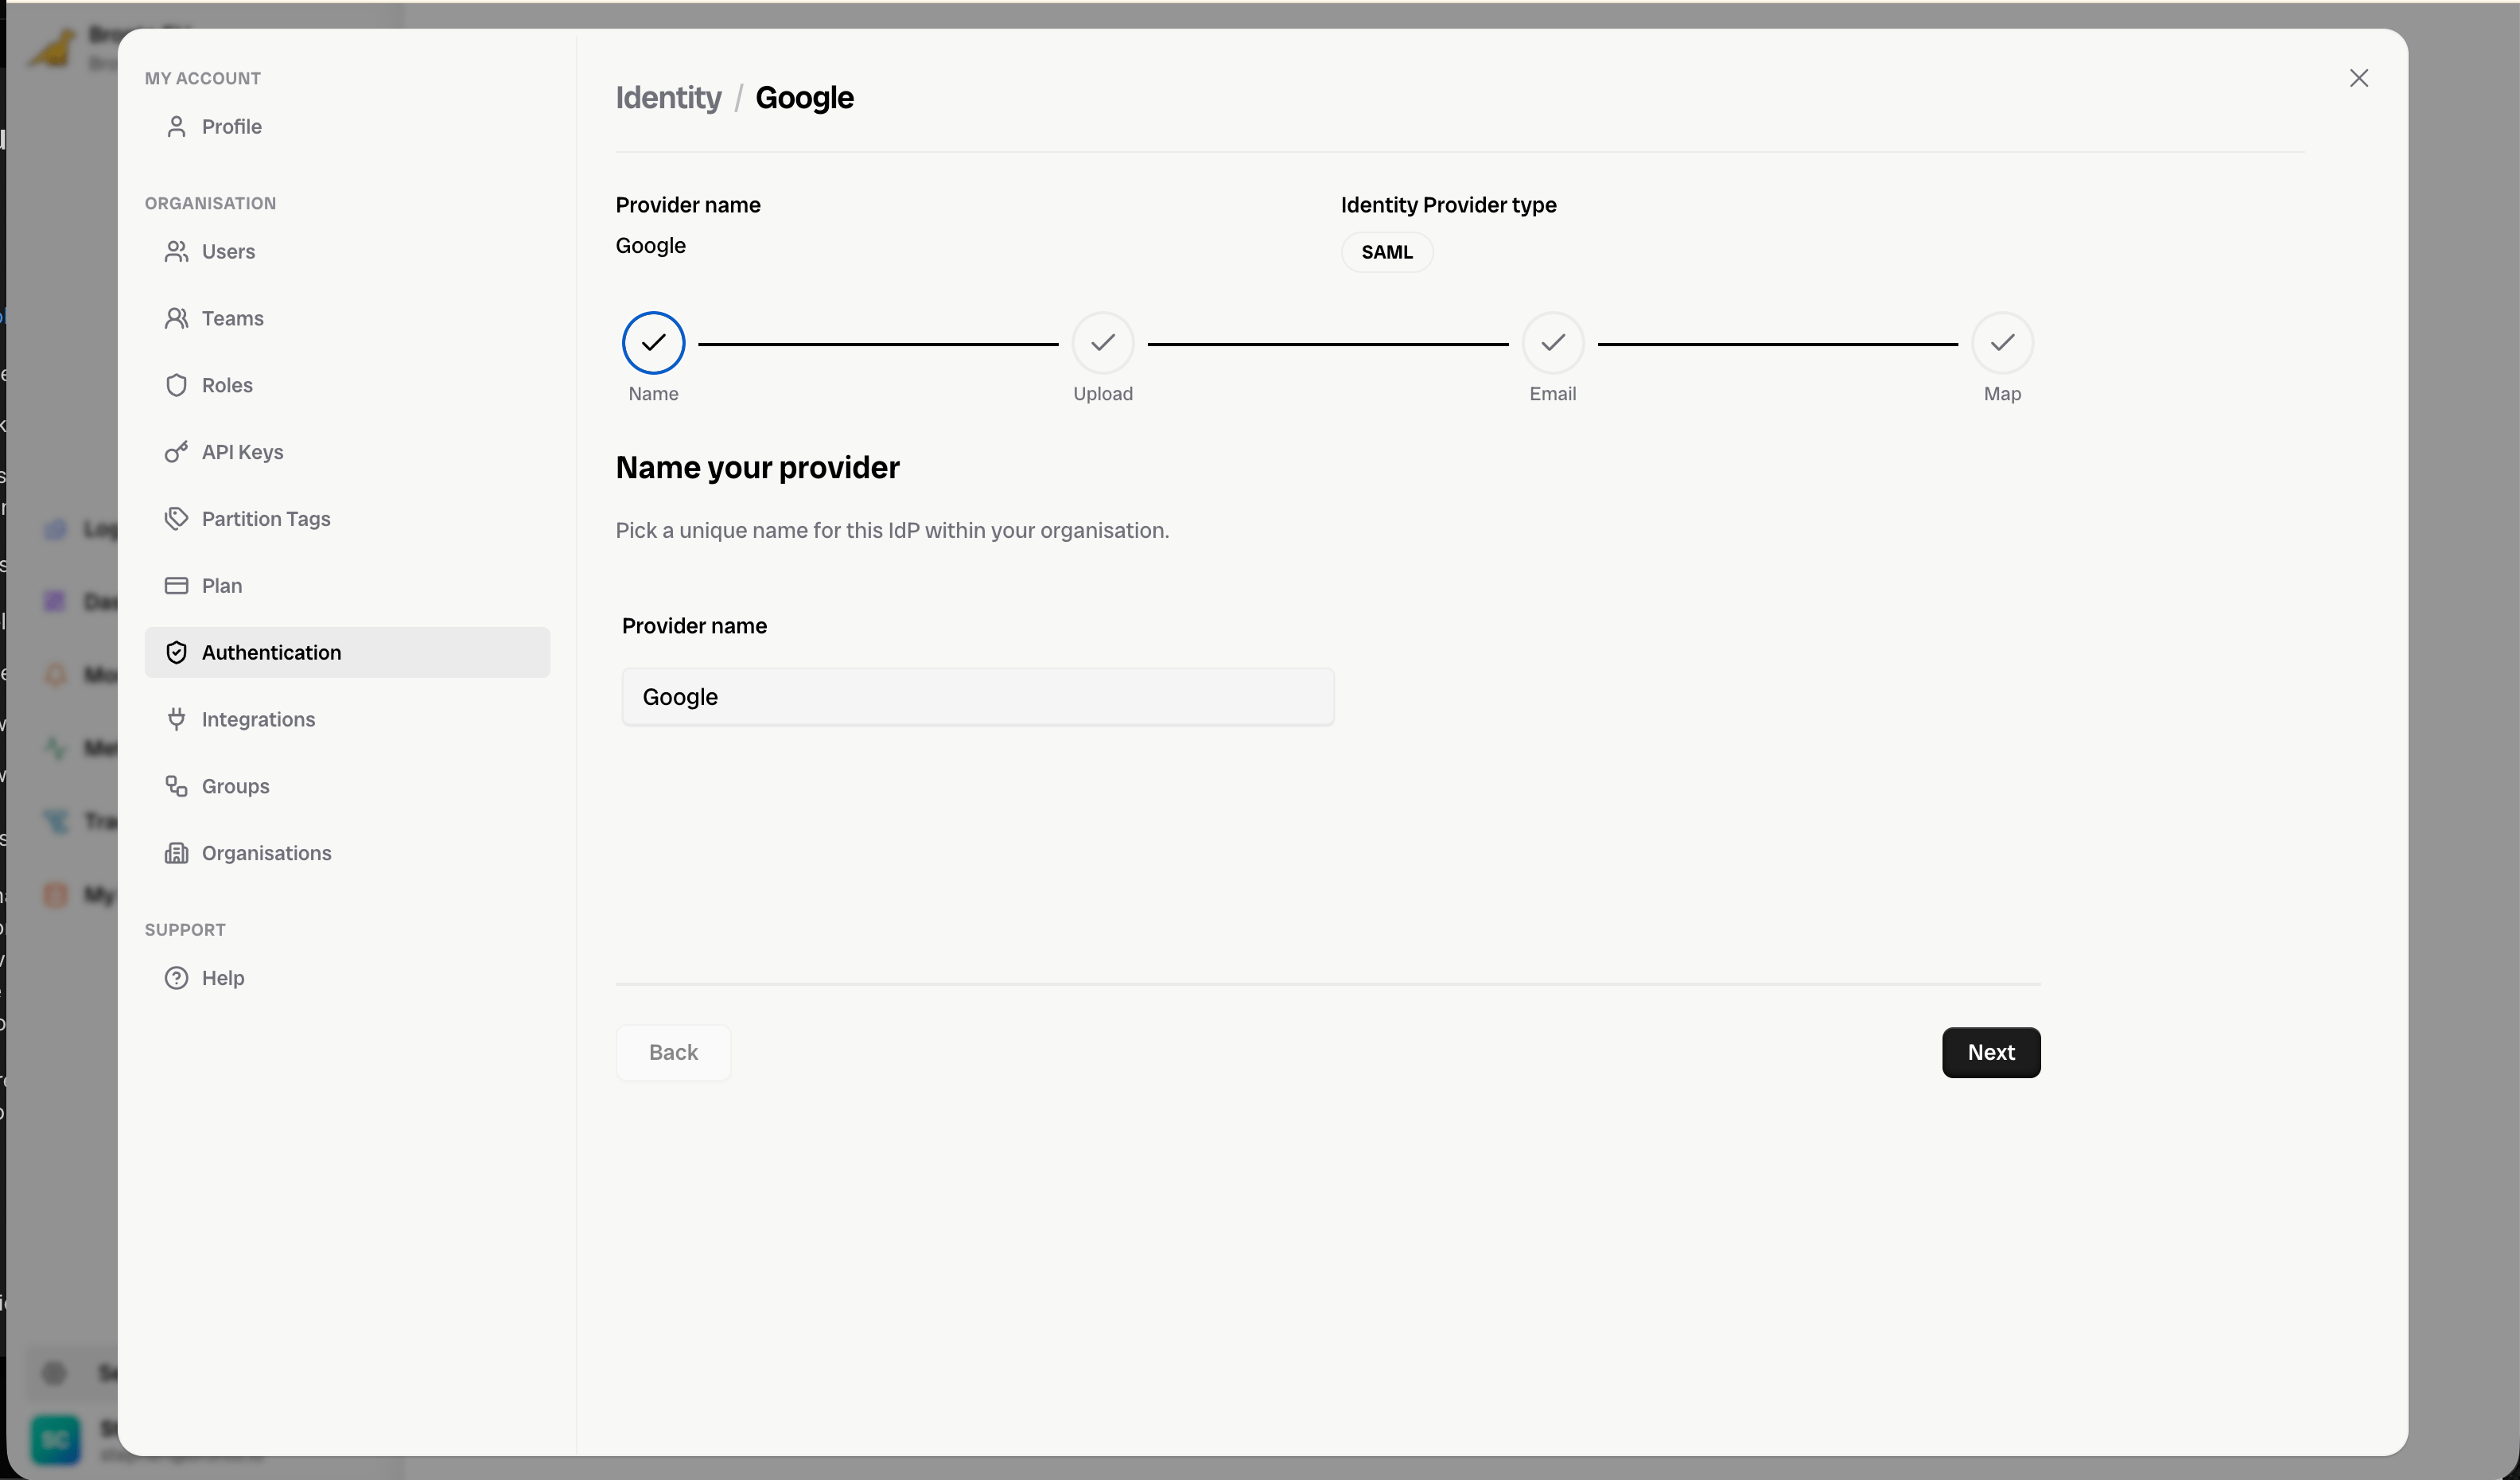Go to Teams settings
Image resolution: width=2520 pixels, height=1480 pixels.
click(x=347, y=318)
